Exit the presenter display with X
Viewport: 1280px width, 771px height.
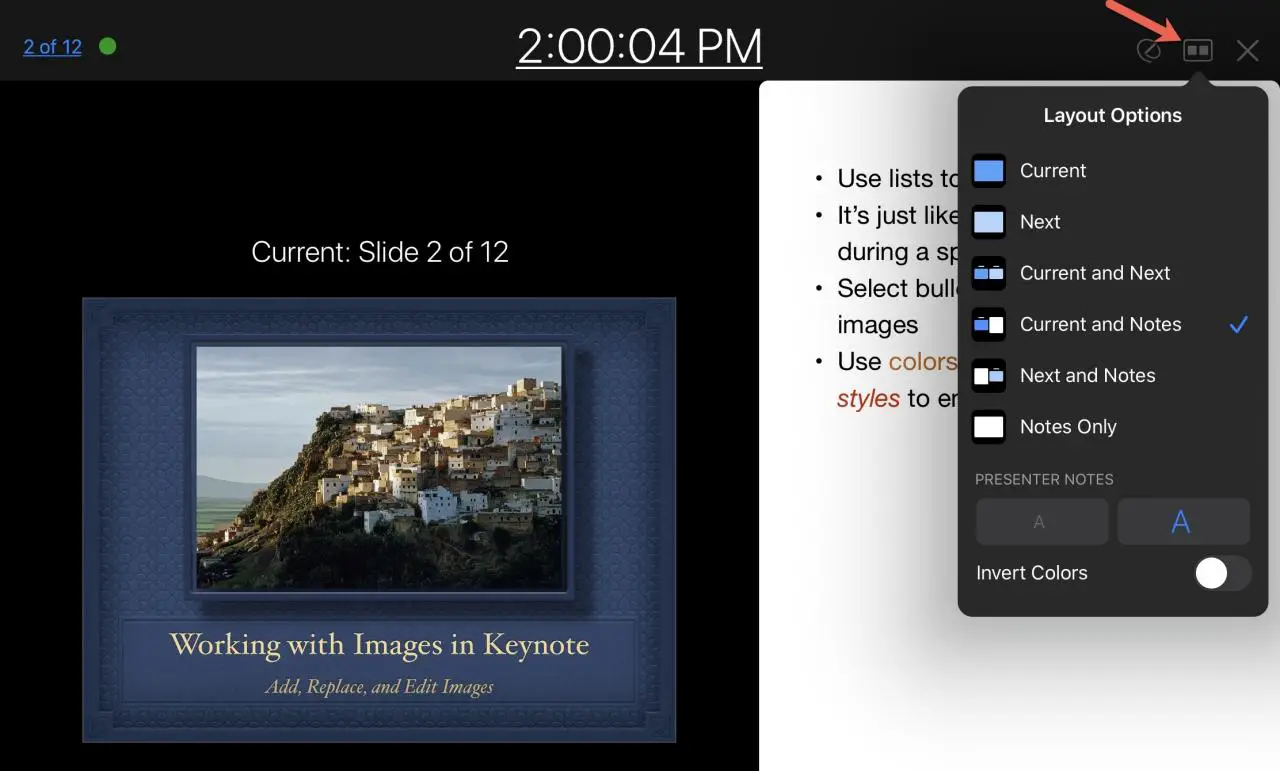click(x=1246, y=50)
